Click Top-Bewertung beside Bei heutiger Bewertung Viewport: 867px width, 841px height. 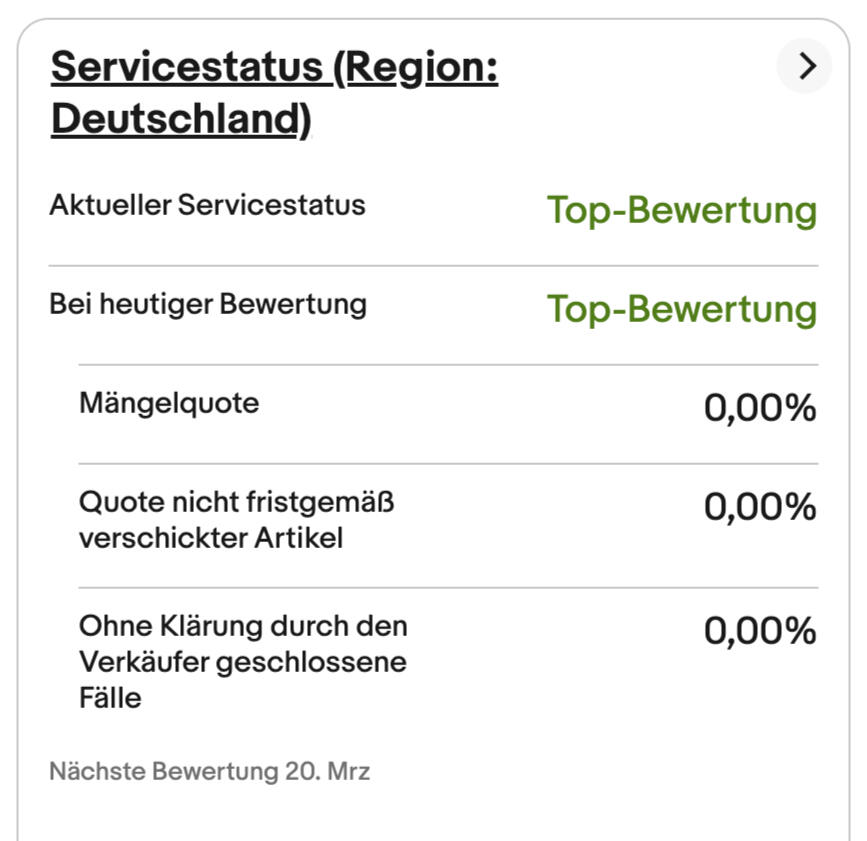point(681,309)
